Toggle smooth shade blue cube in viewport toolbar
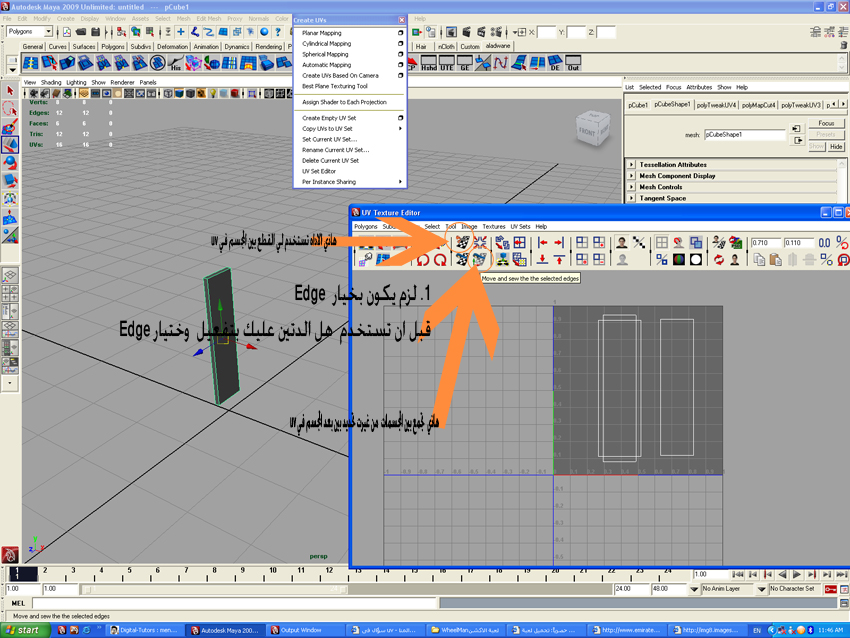The height and width of the screenshot is (638, 850). pos(179,94)
